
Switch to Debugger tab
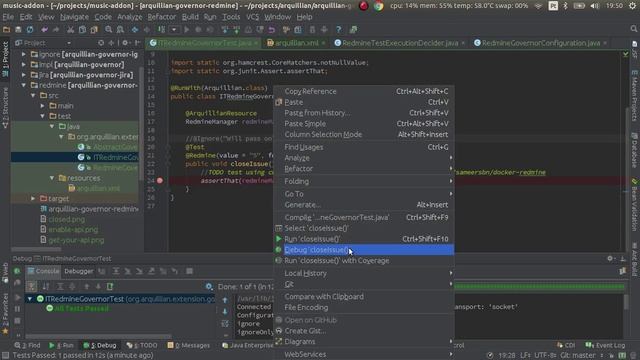[78, 271]
